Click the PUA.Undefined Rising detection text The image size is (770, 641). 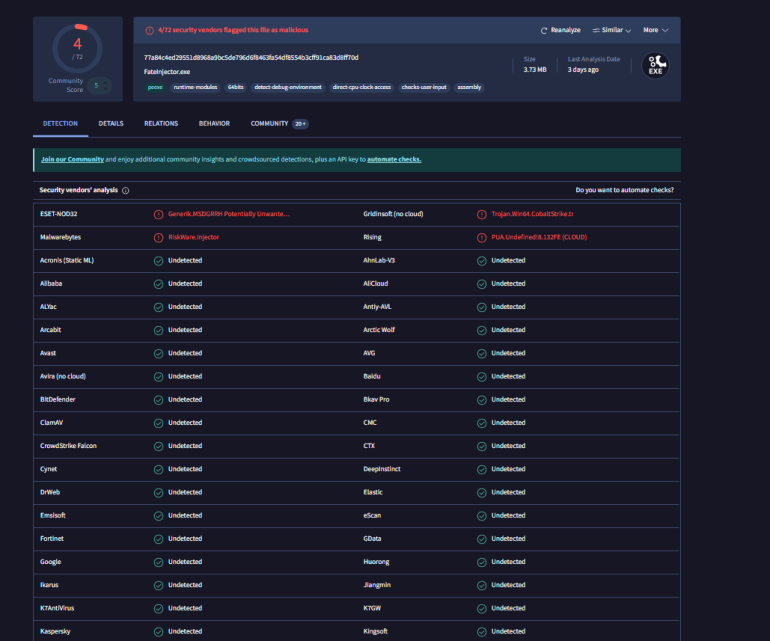(539, 237)
